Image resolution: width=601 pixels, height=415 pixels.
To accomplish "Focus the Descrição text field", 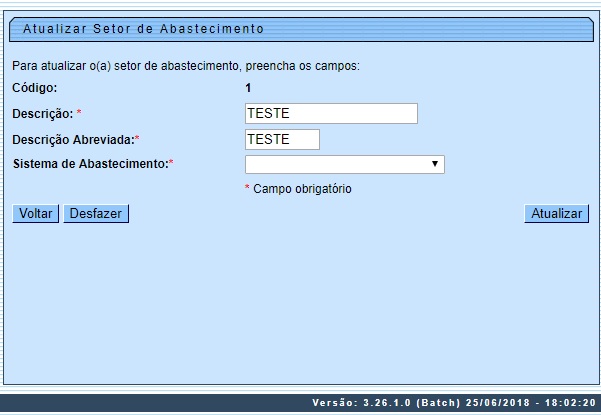I will tap(331, 114).
